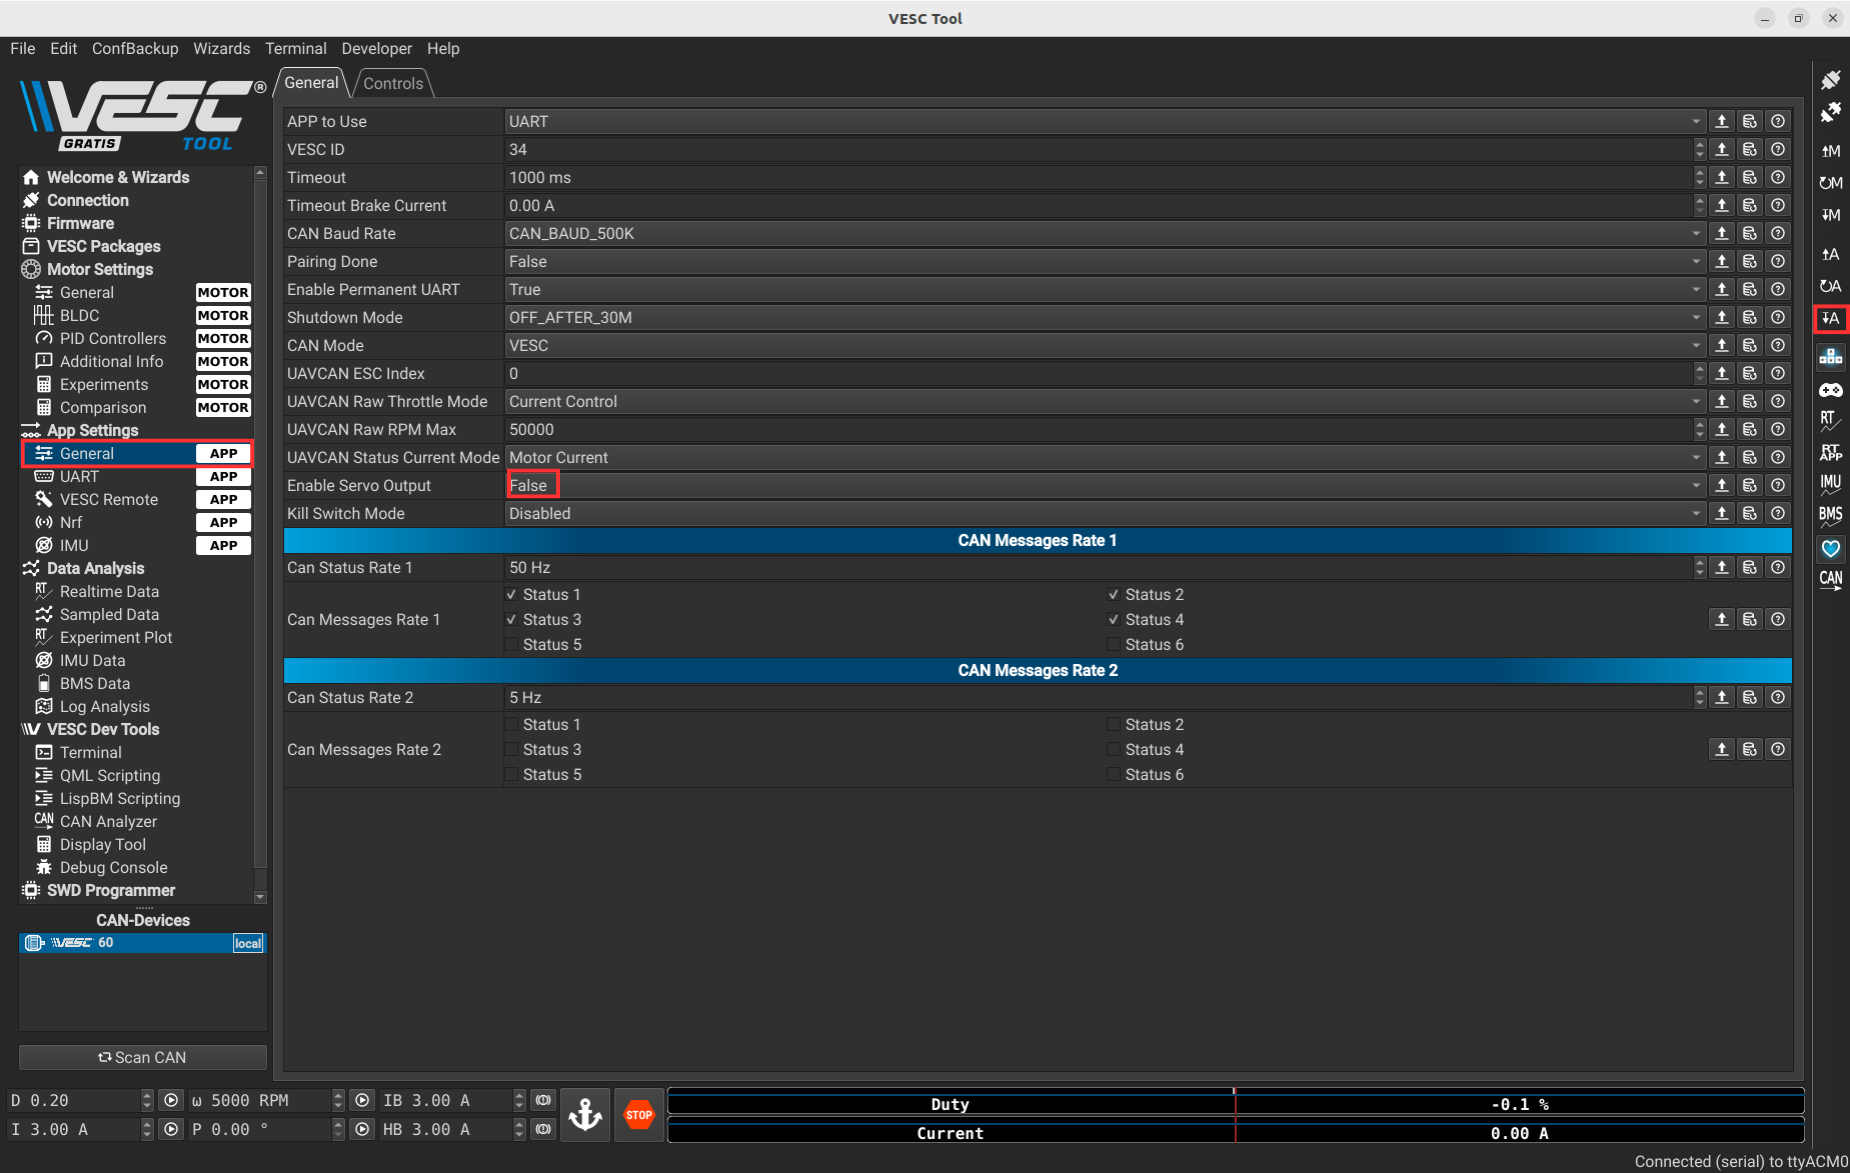Start duty cycle run button next to D 0.20
The width and height of the screenshot is (1850, 1173).
(x=171, y=1100)
